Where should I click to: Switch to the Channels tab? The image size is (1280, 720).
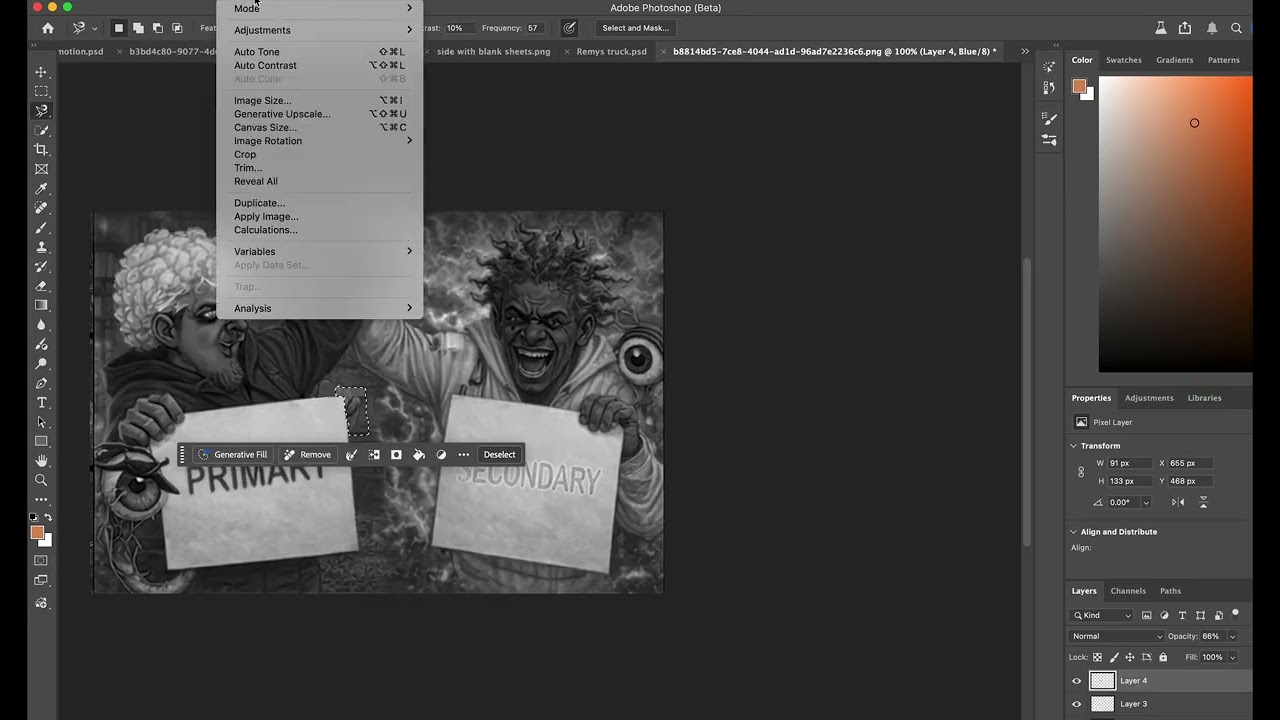[1128, 591]
